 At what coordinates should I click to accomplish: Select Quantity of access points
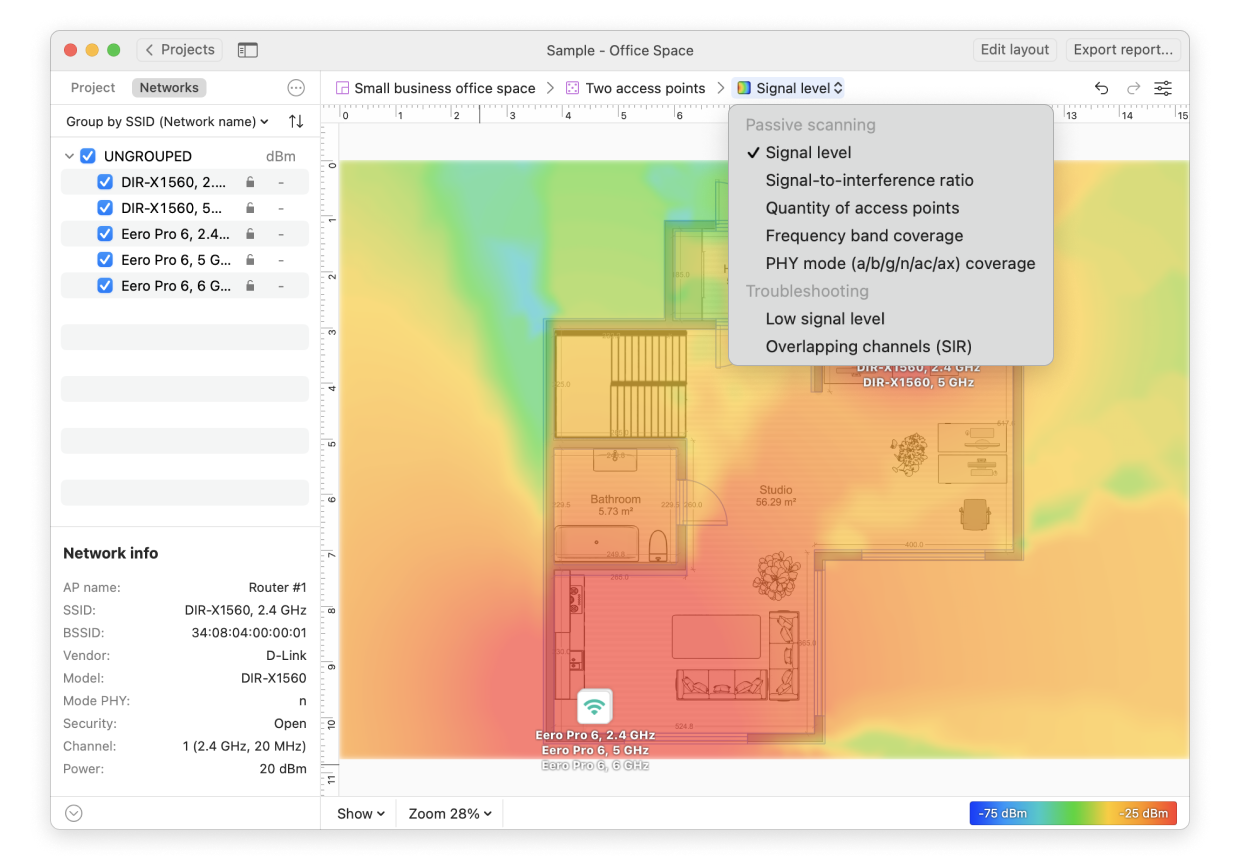890,208
